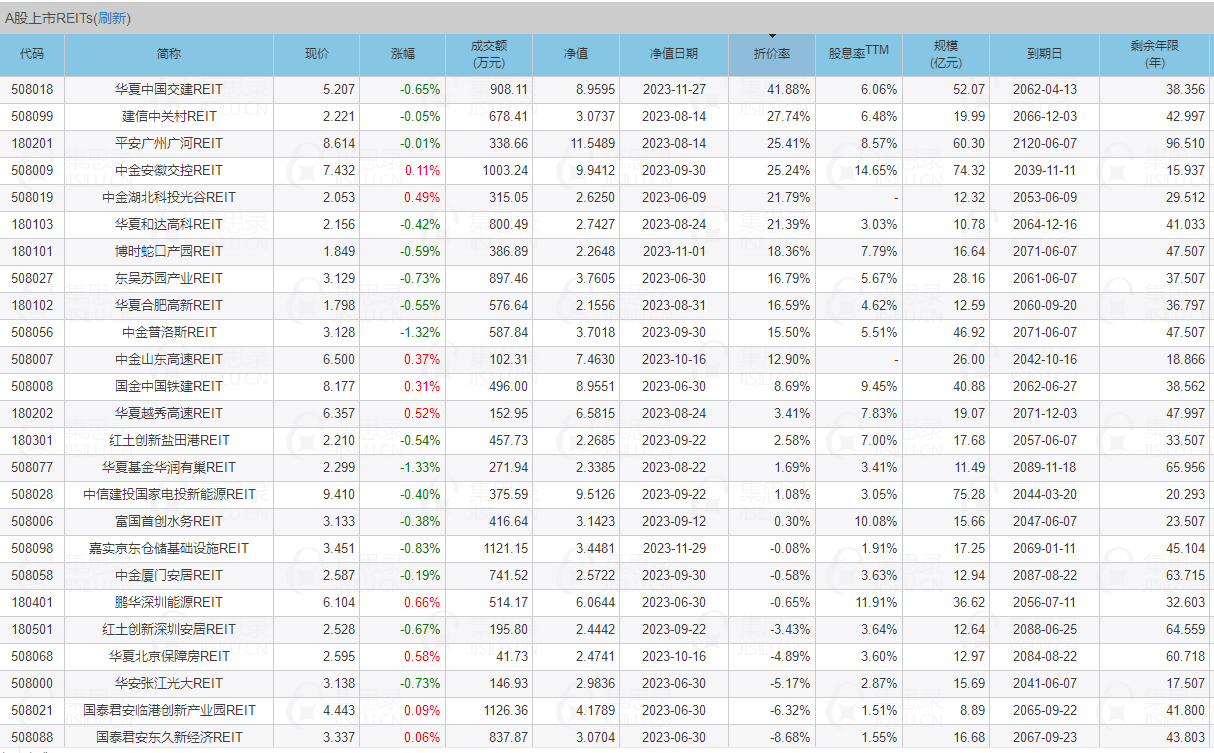Image resolution: width=1214 pixels, height=753 pixels.
Task: Click the 14.65% dividend yield cell
Action: click(x=859, y=170)
